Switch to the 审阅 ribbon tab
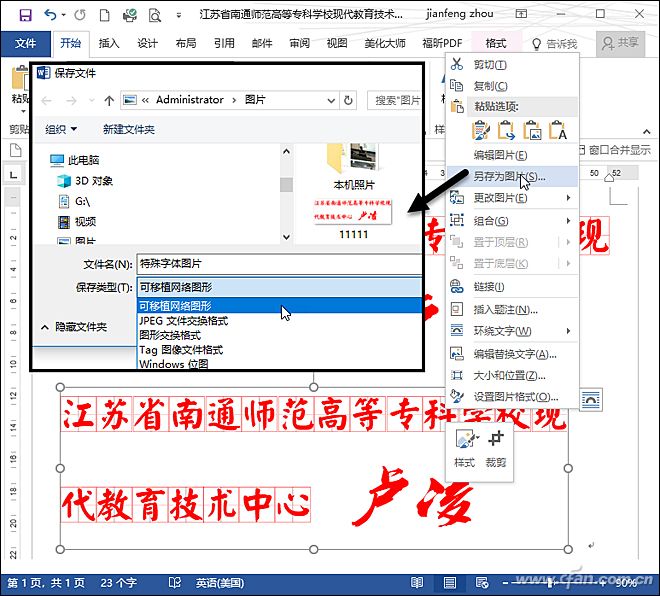This screenshot has height=596, width=660. pyautogui.click(x=300, y=43)
